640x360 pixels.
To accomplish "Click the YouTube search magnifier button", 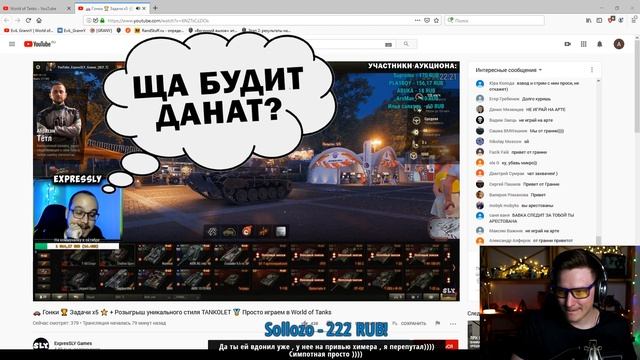I will click(406, 44).
